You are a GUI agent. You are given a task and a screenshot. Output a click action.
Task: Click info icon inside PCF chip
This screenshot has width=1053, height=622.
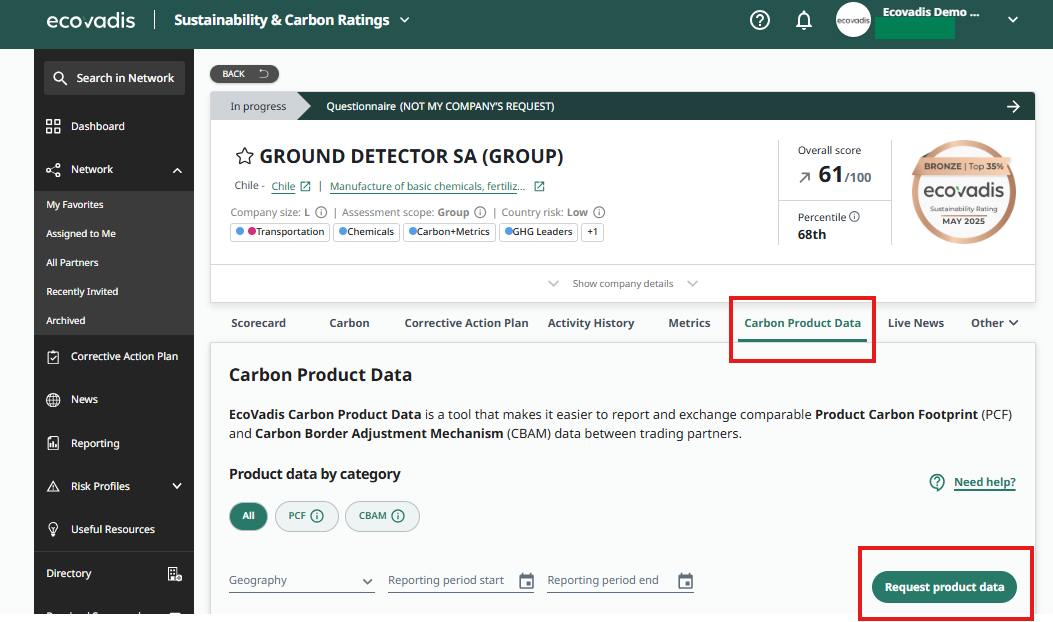tap(317, 516)
